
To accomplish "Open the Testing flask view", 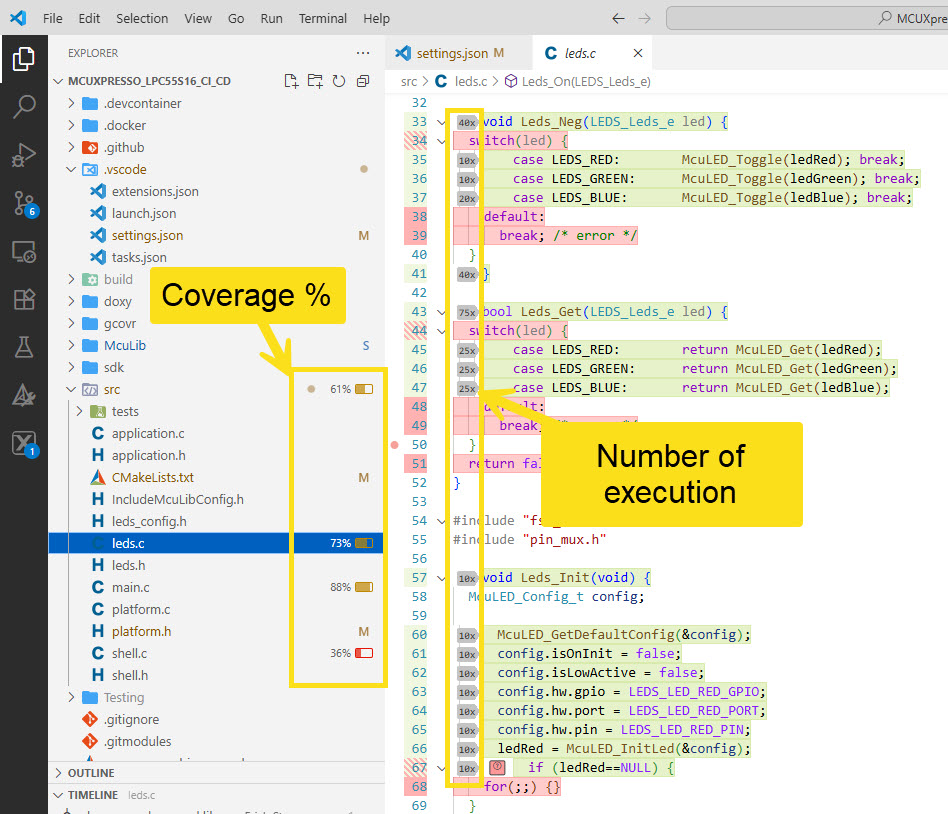I will coord(24,347).
